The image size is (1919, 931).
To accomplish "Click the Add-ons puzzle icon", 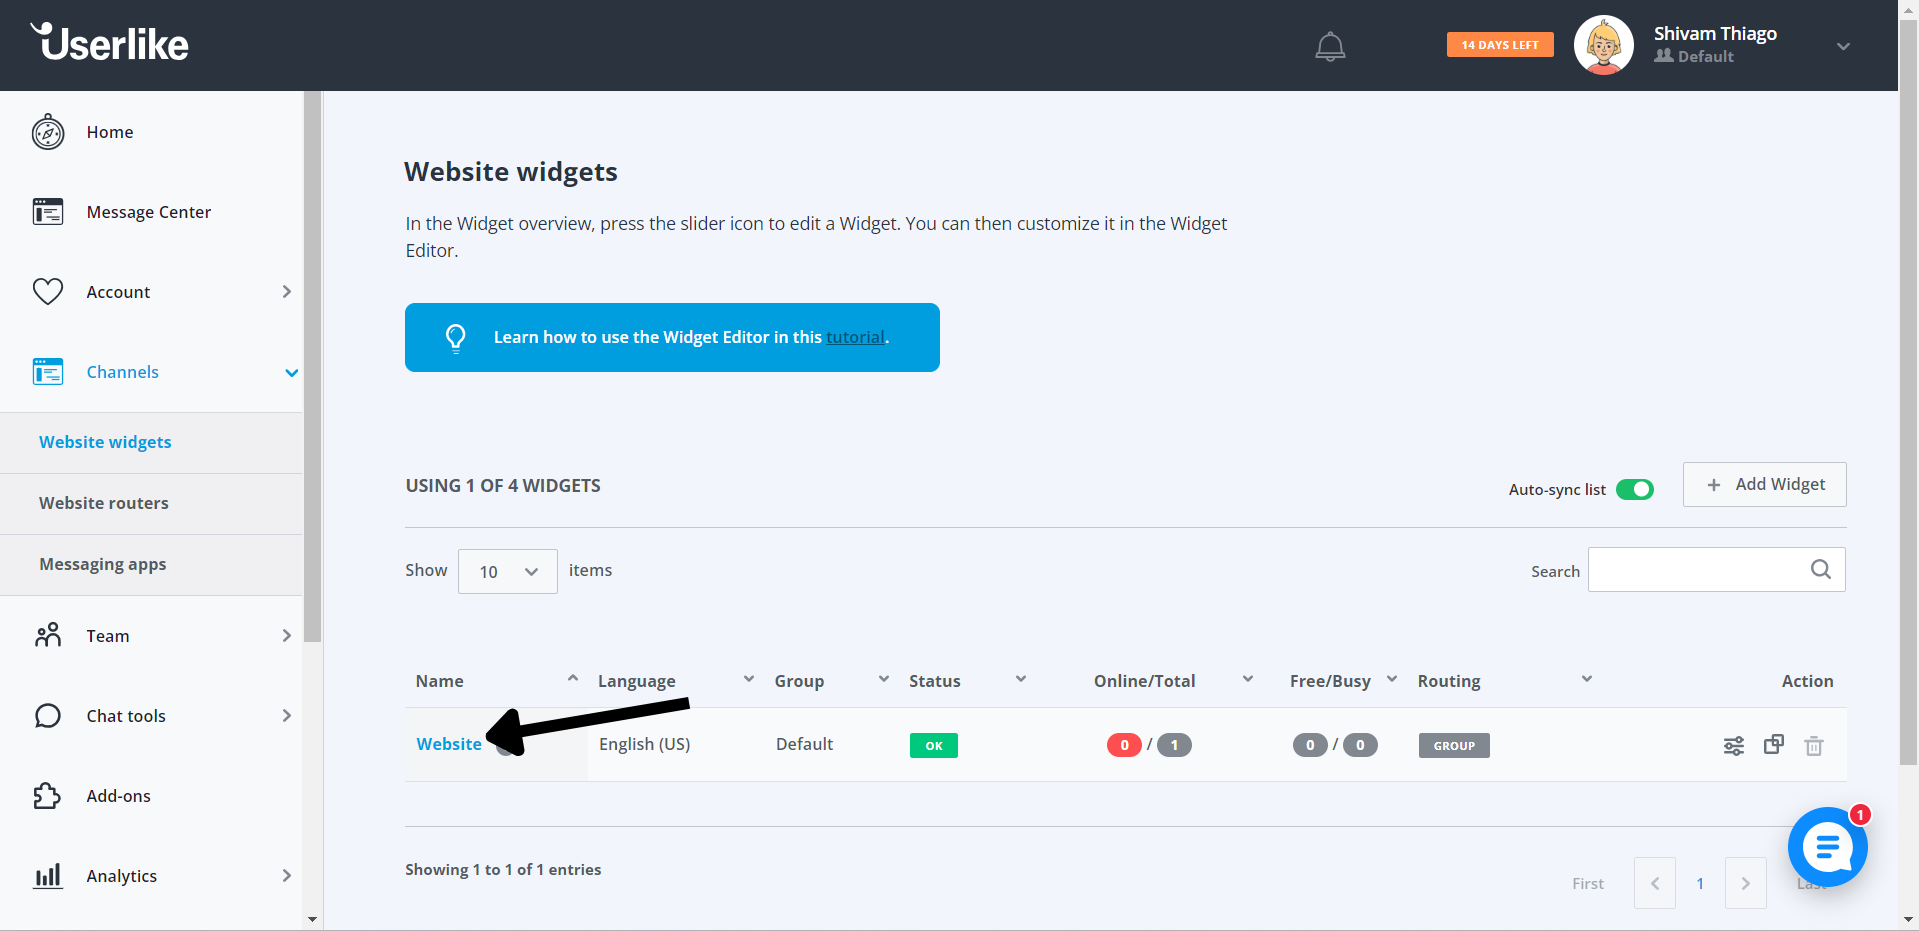I will coord(48,796).
